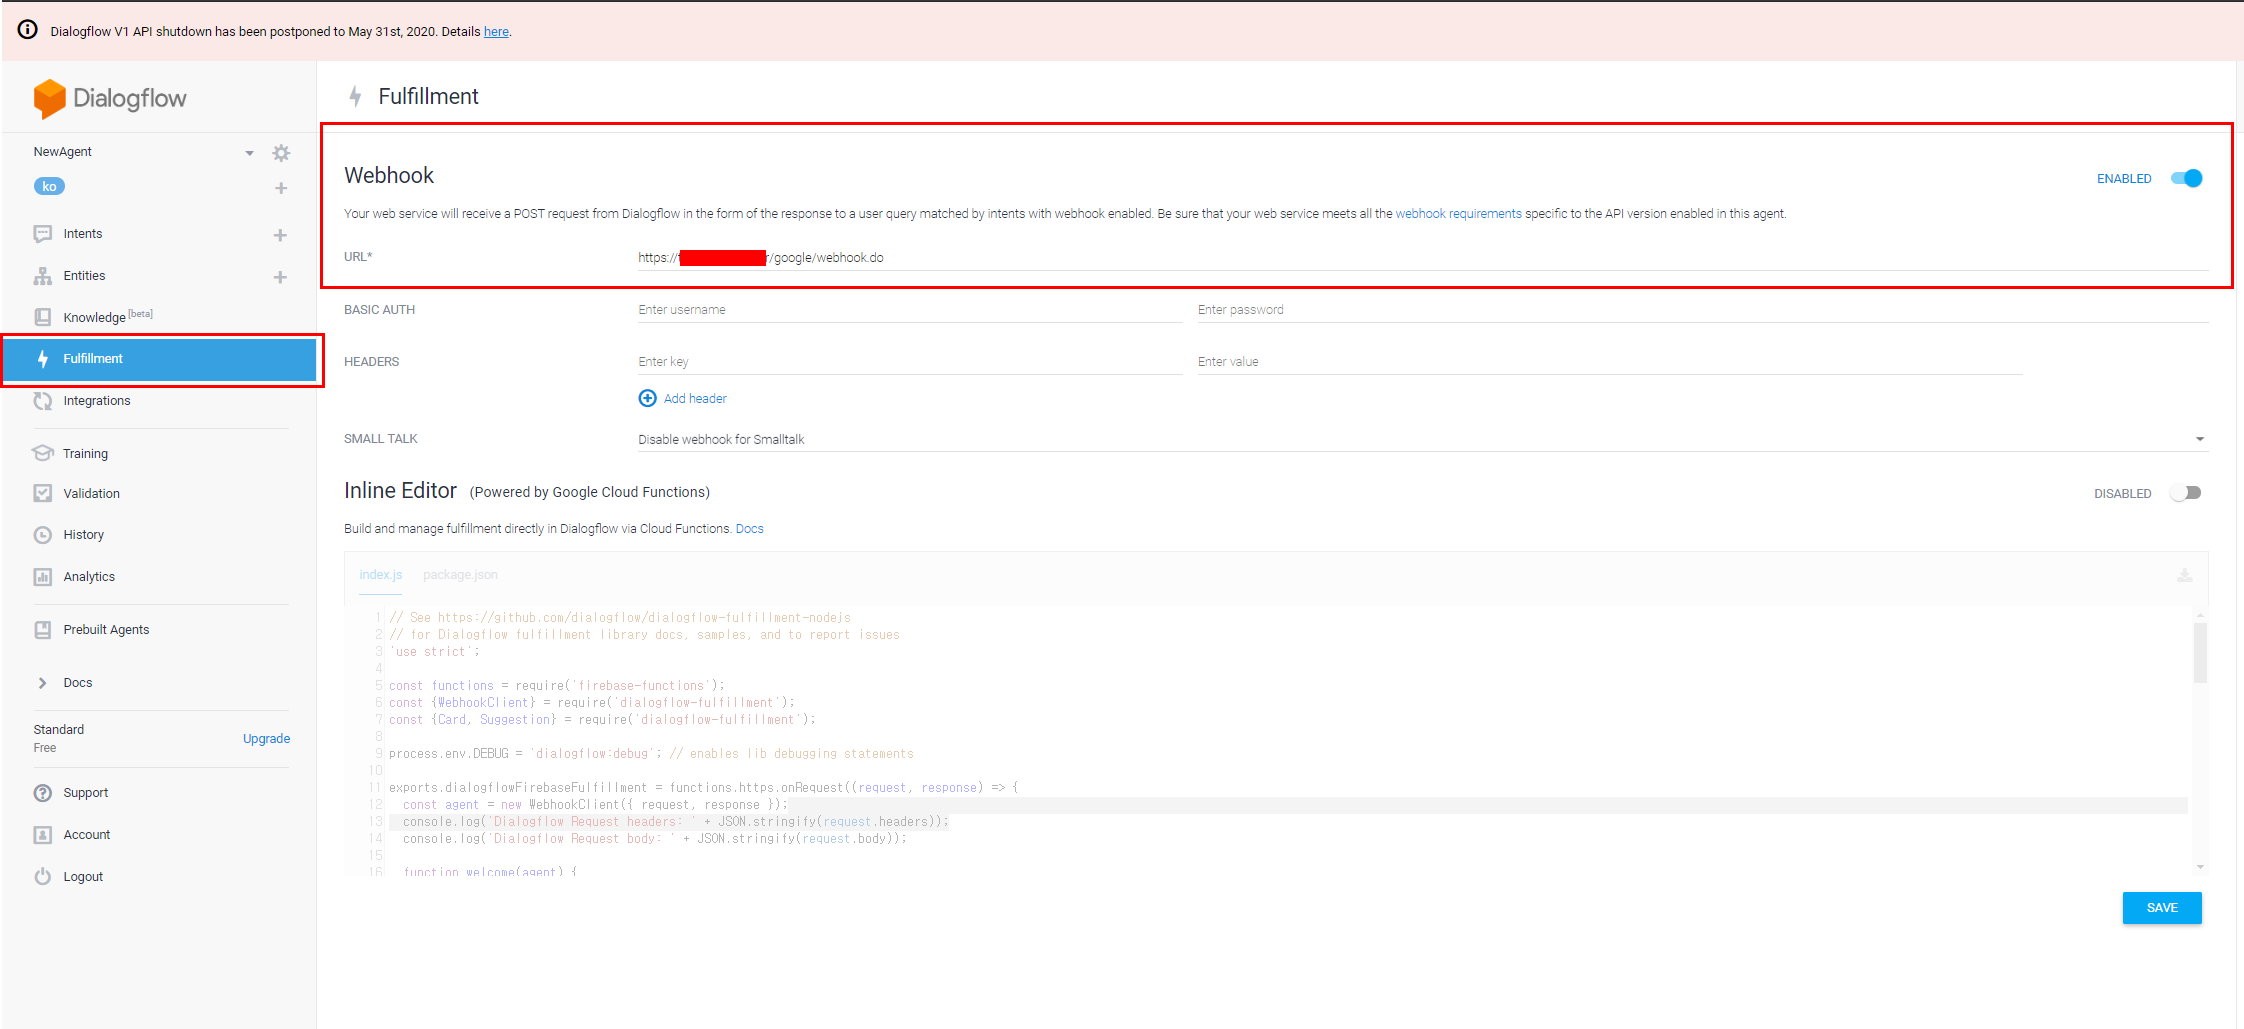Viewport: 2244px width, 1029px height.
Task: Focus the header Enter value field
Action: point(1609,362)
